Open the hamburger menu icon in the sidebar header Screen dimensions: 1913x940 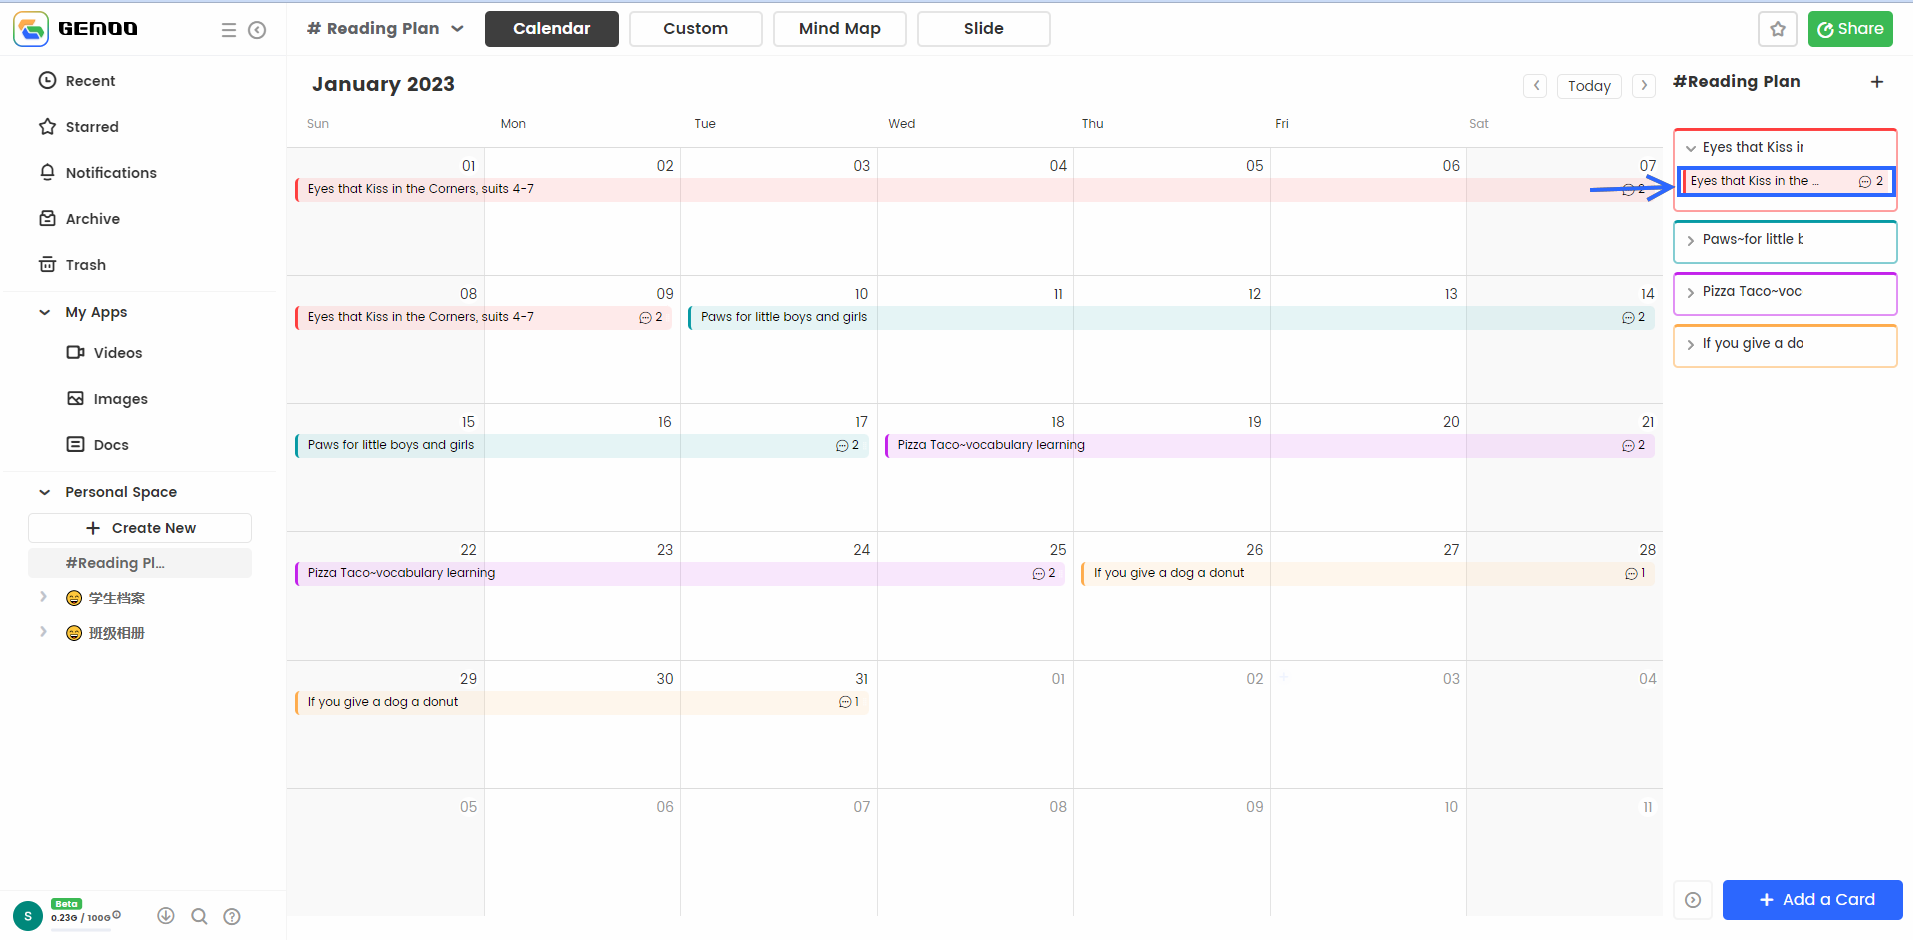point(229,30)
